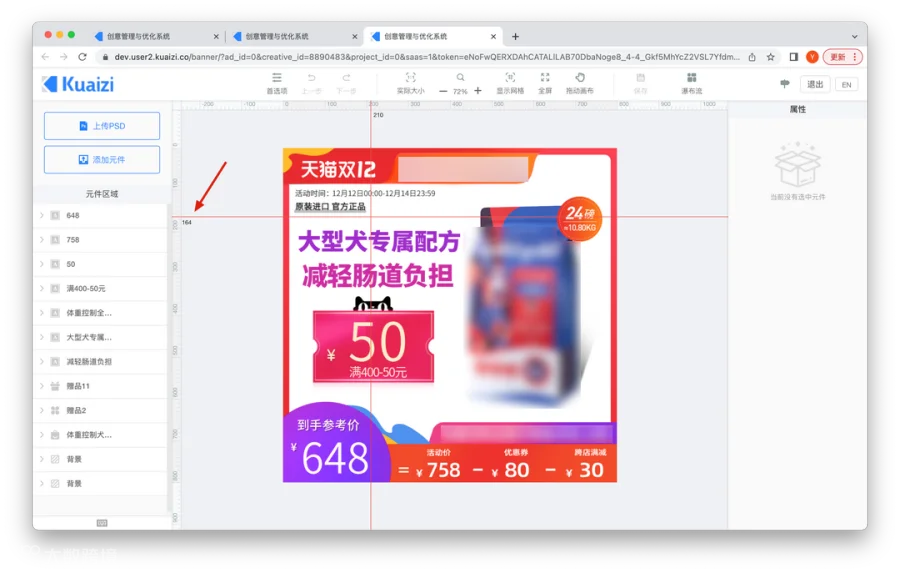900x573 pixels.
Task: Click the browser address bar URL
Action: click(426, 57)
